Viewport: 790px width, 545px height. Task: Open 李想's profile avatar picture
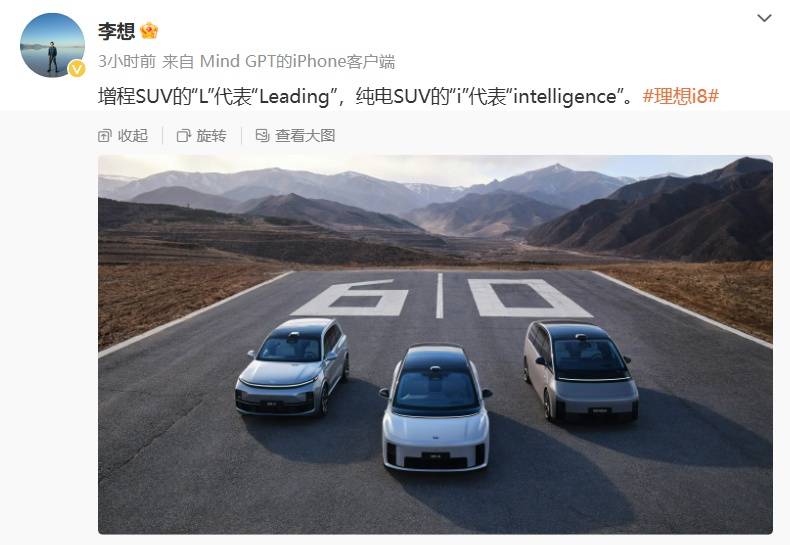[x=52, y=45]
